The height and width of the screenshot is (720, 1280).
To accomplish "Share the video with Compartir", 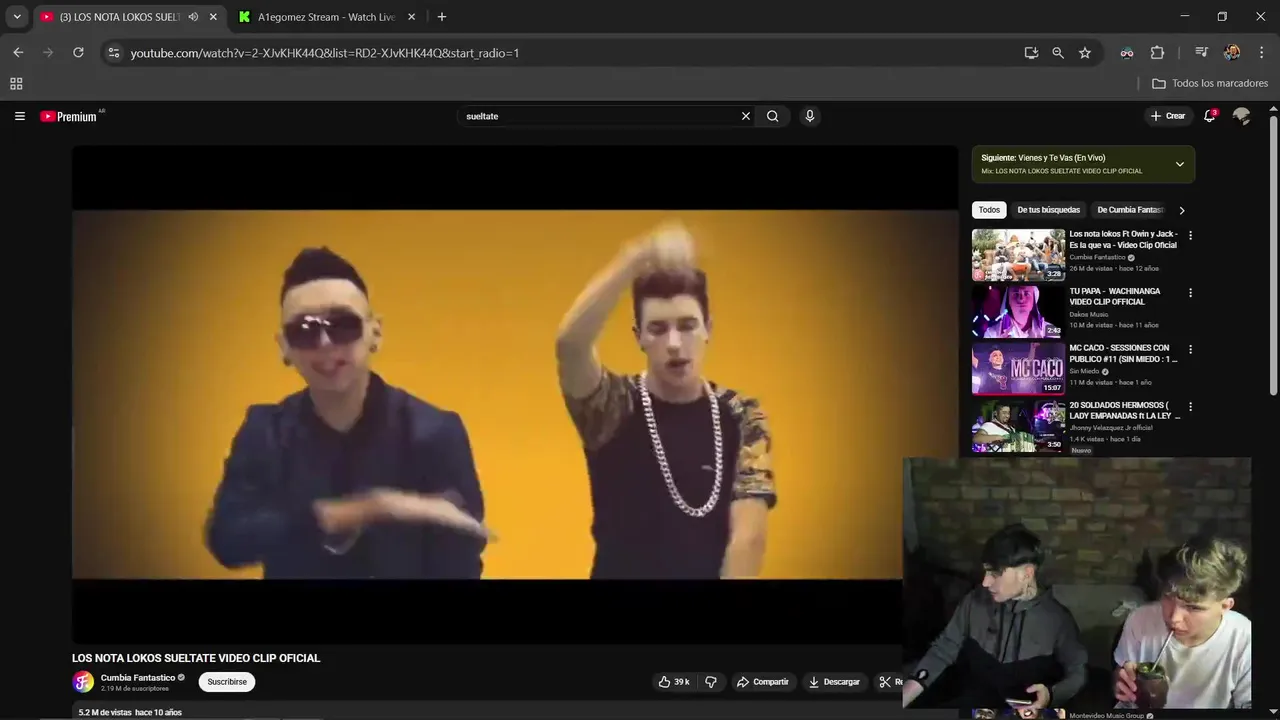I will coord(762,682).
